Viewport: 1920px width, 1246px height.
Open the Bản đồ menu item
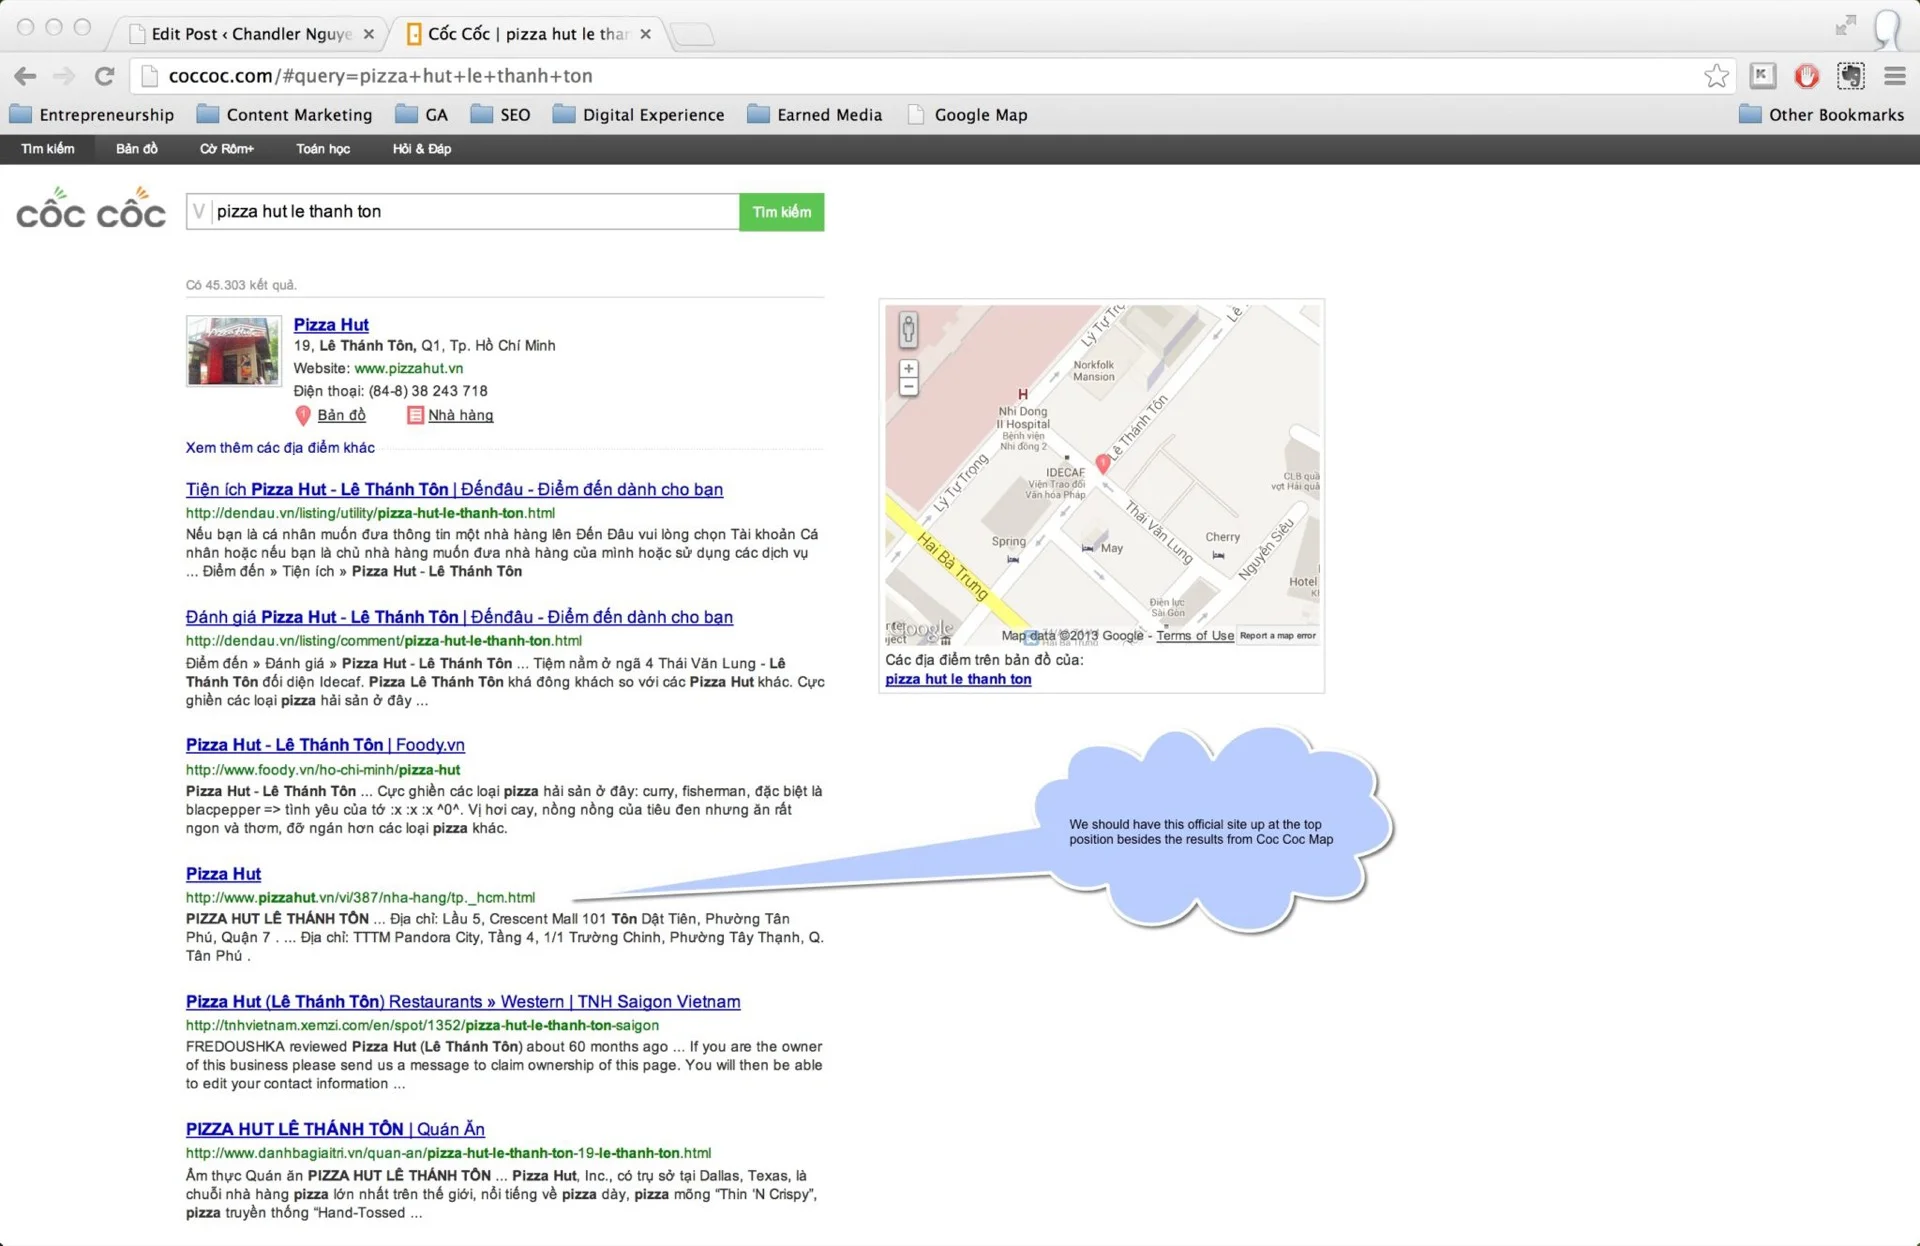pos(137,149)
